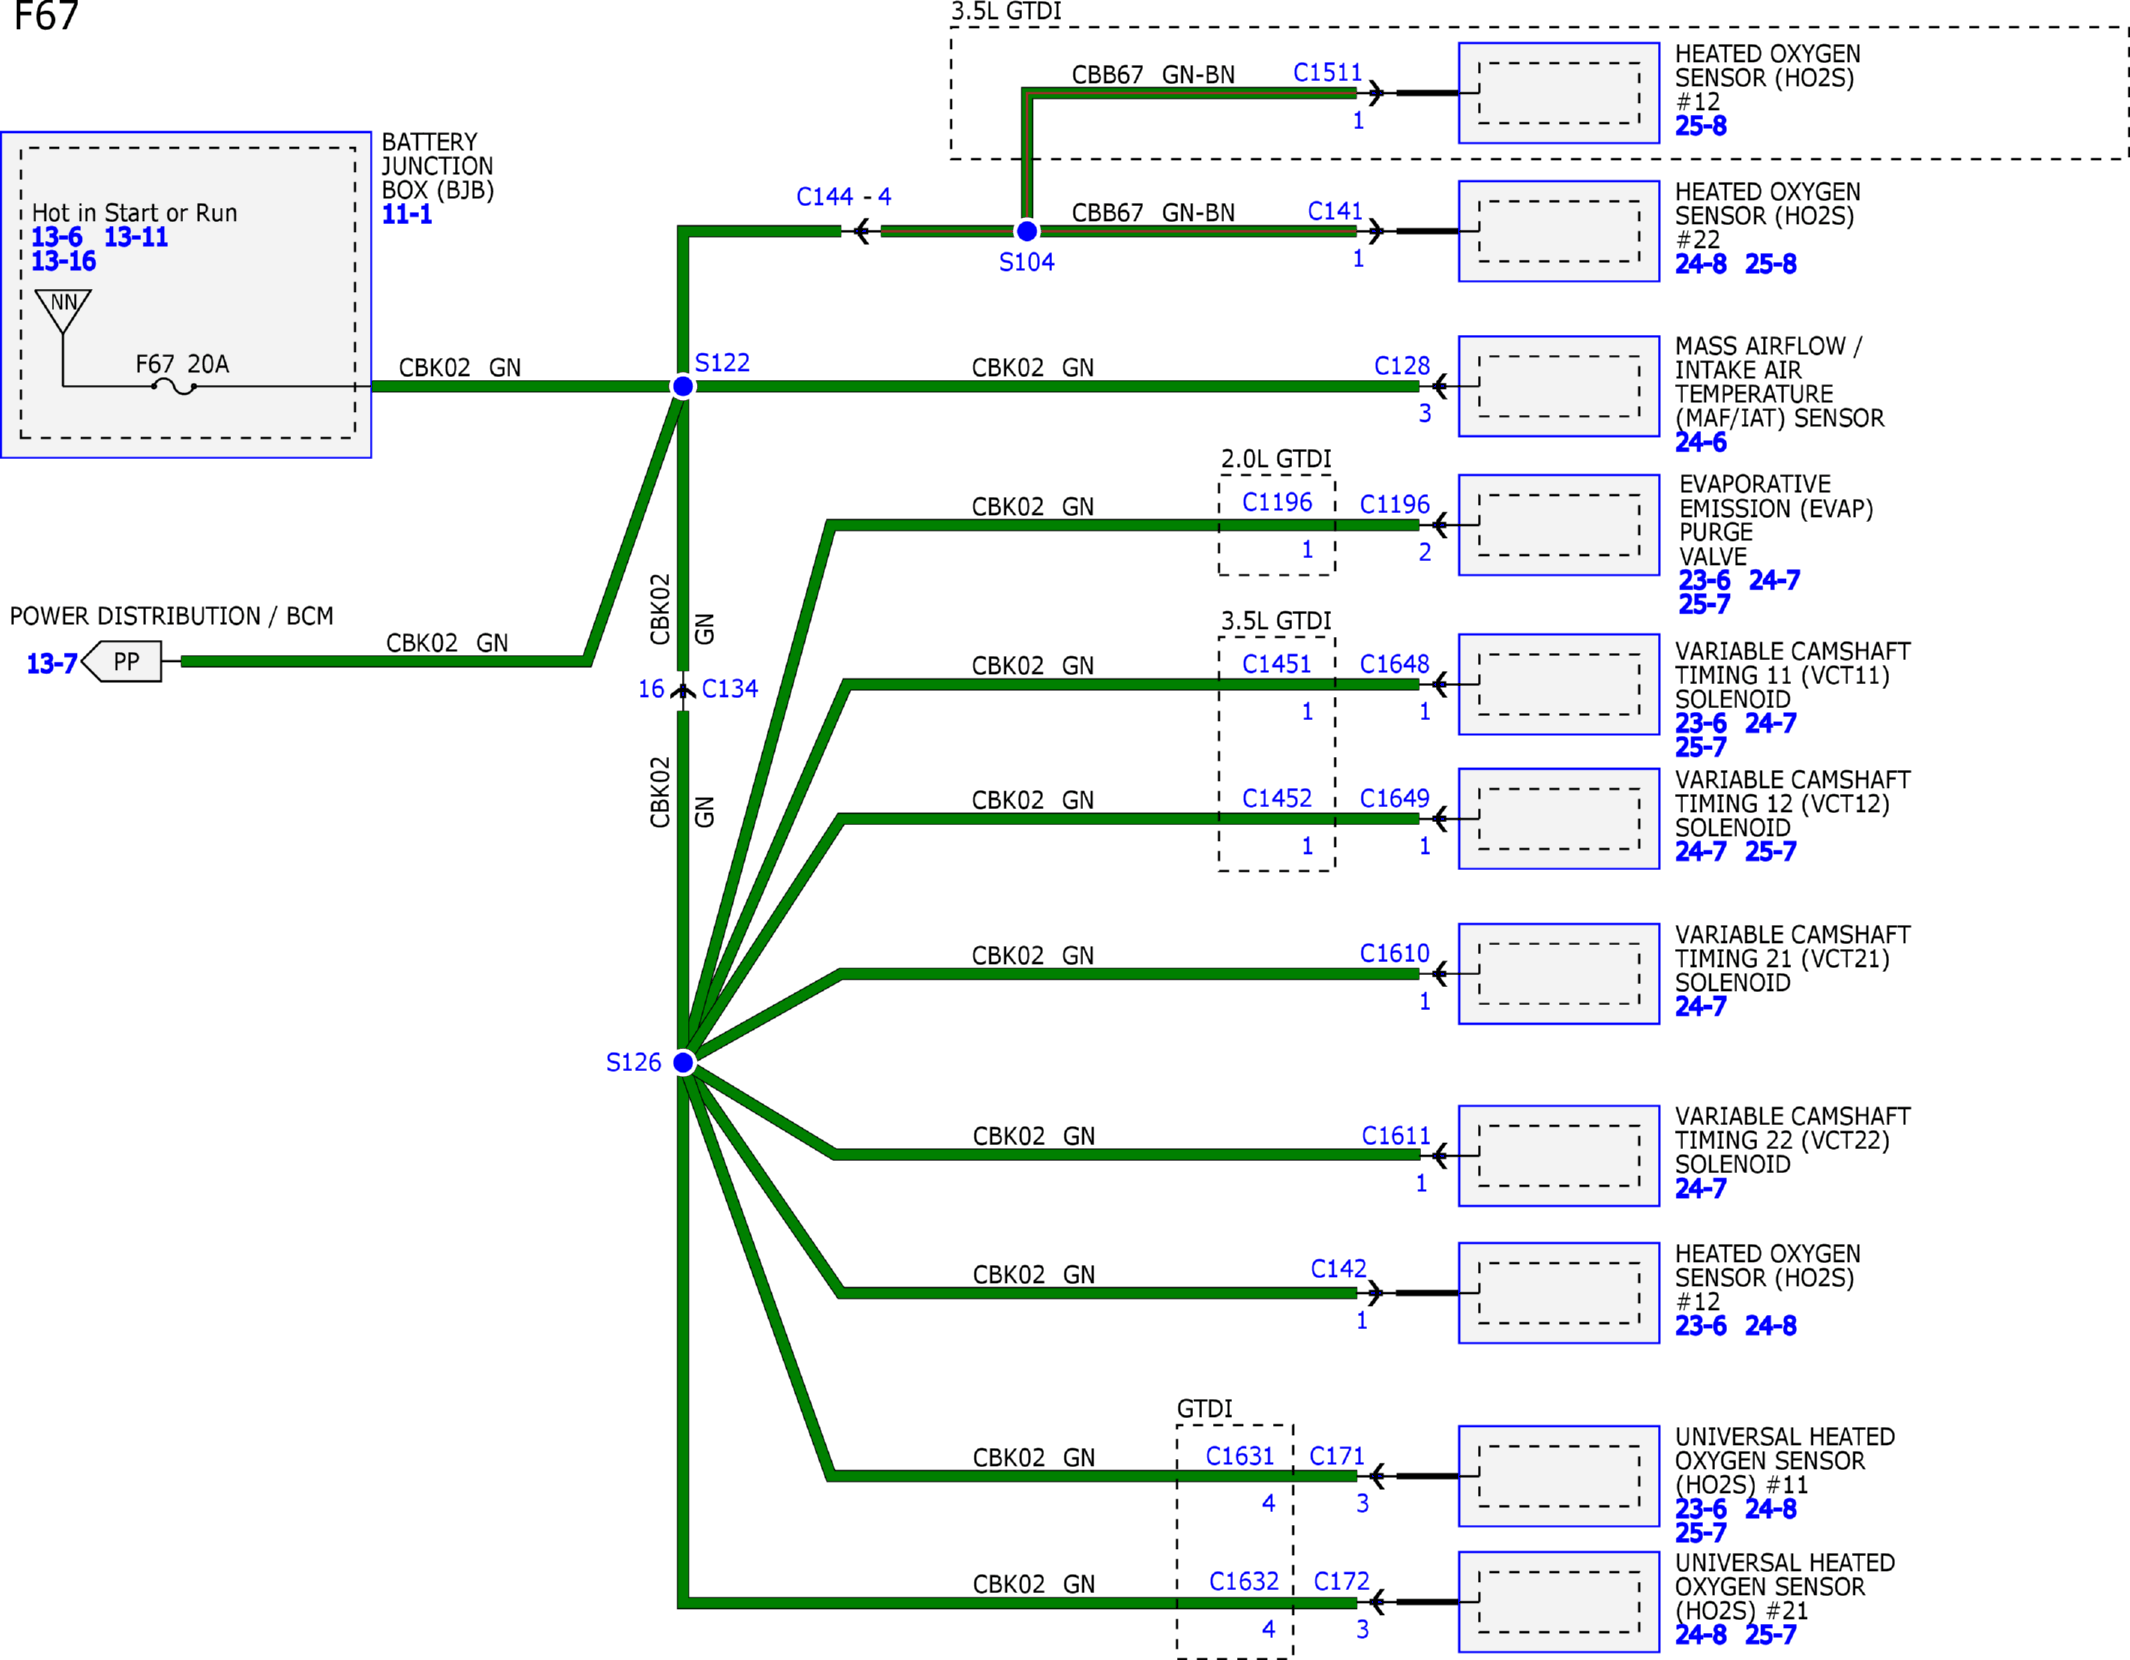Open the 25-8 reference under the C1511 HO2S #12
Image resolution: width=2130 pixels, height=1660 pixels.
1701,126
